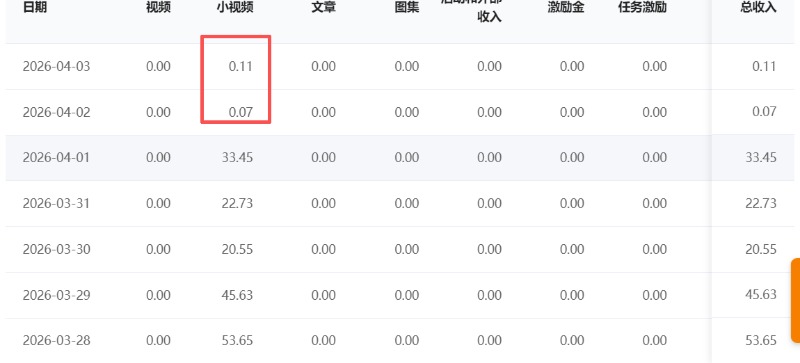
Task: Select 22.73 in the 小视频 column
Action: [237, 203]
